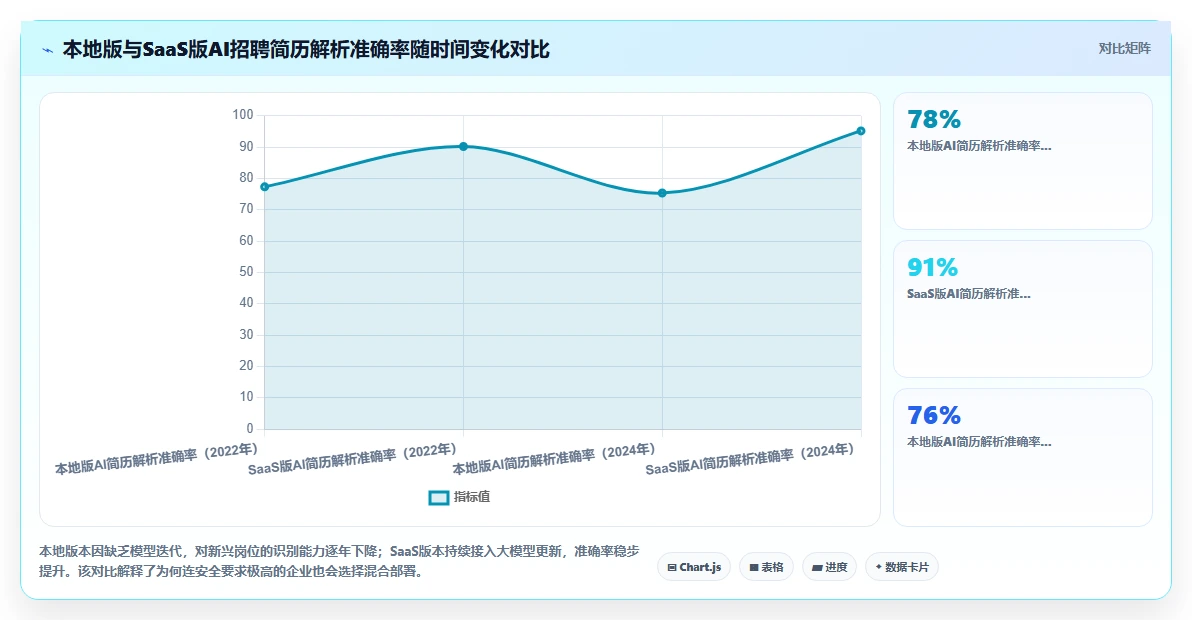Click the chart title 本地版与SaaS版AI招聘简历解析准确率
Screen dimensions: 1192x620
tap(306, 50)
